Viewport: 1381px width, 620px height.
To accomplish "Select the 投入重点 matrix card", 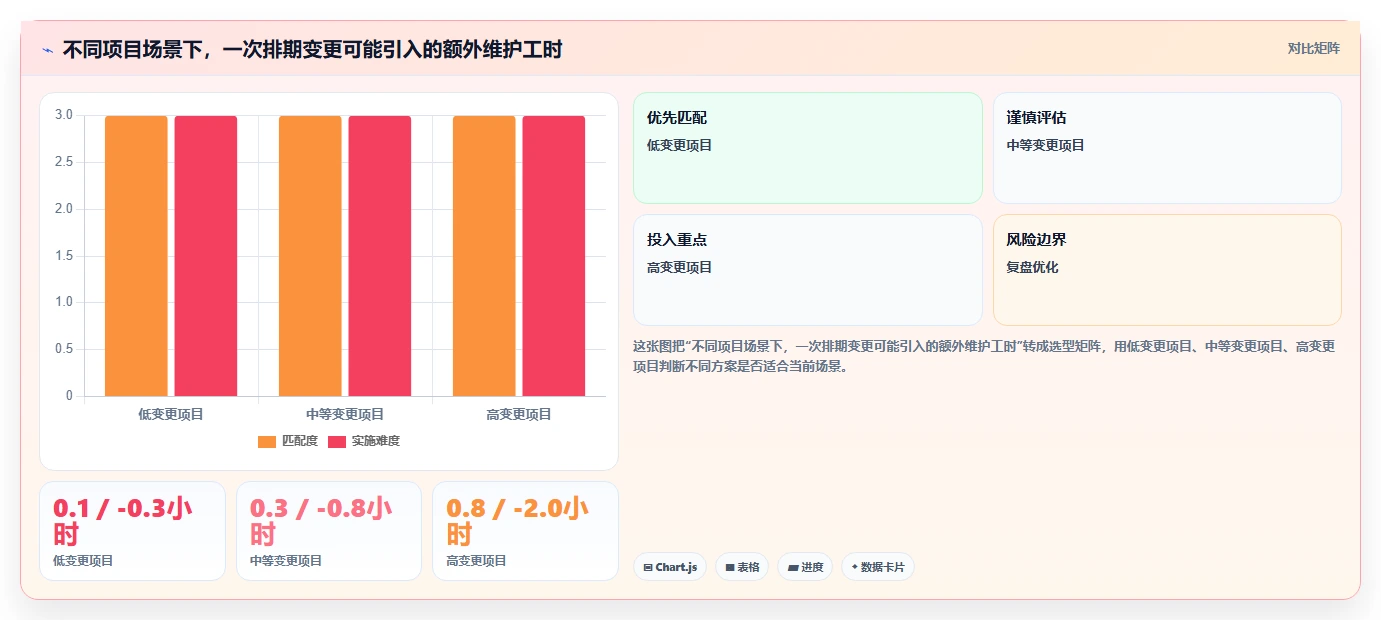I will point(808,270).
